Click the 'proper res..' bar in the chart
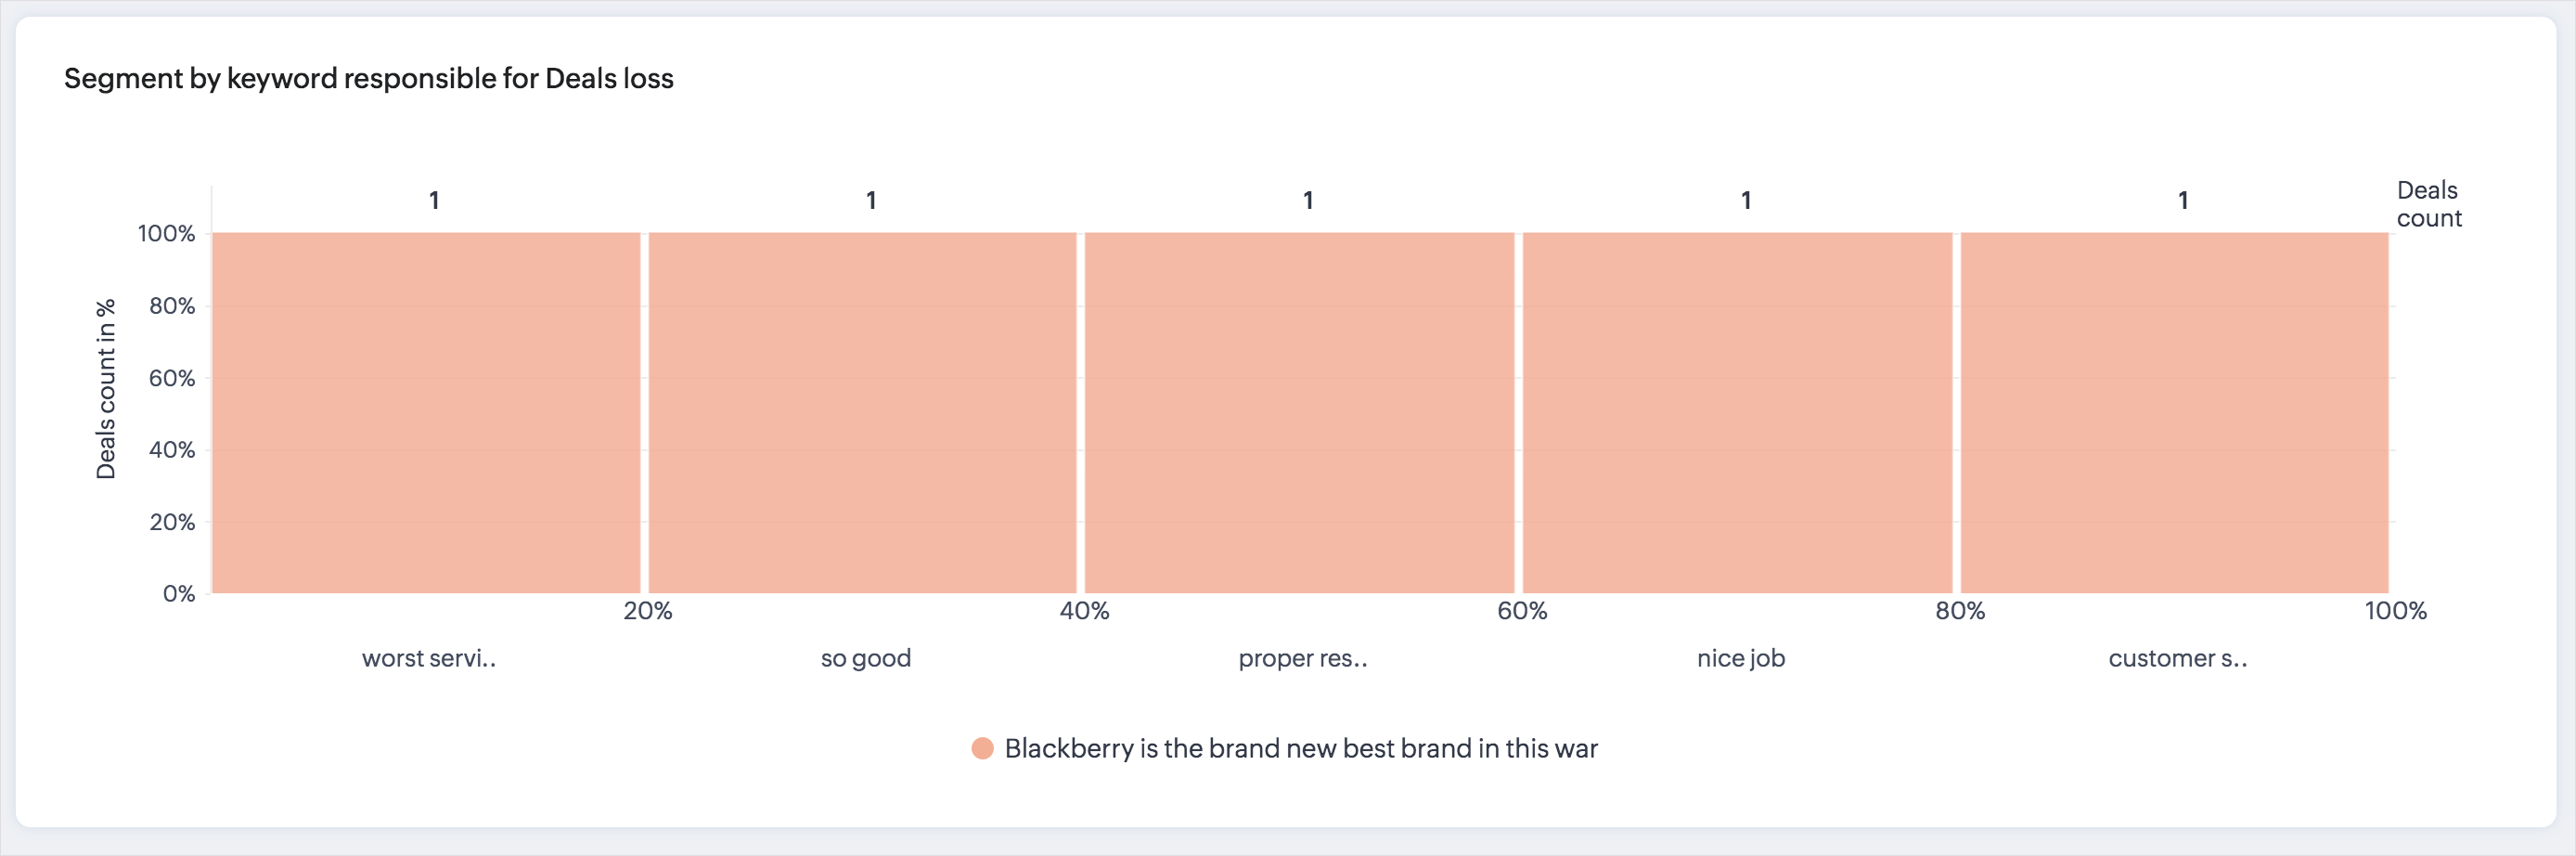Image resolution: width=2576 pixels, height=856 pixels. (x=1299, y=412)
